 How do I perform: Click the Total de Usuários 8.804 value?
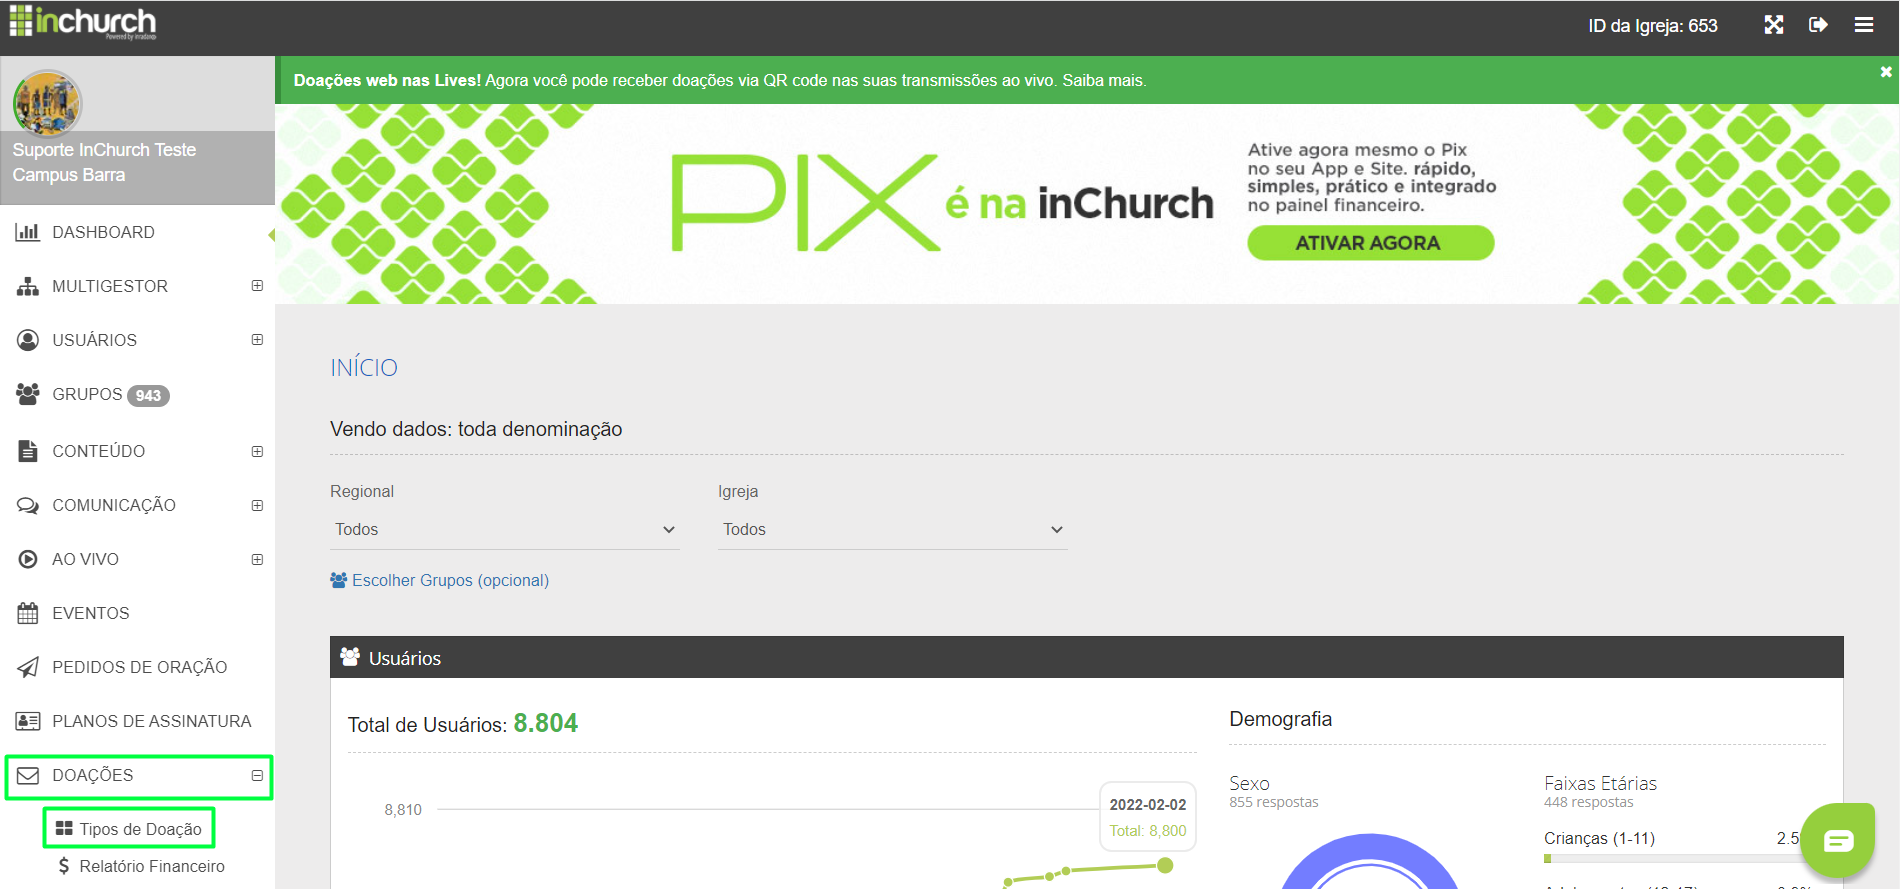coord(545,723)
